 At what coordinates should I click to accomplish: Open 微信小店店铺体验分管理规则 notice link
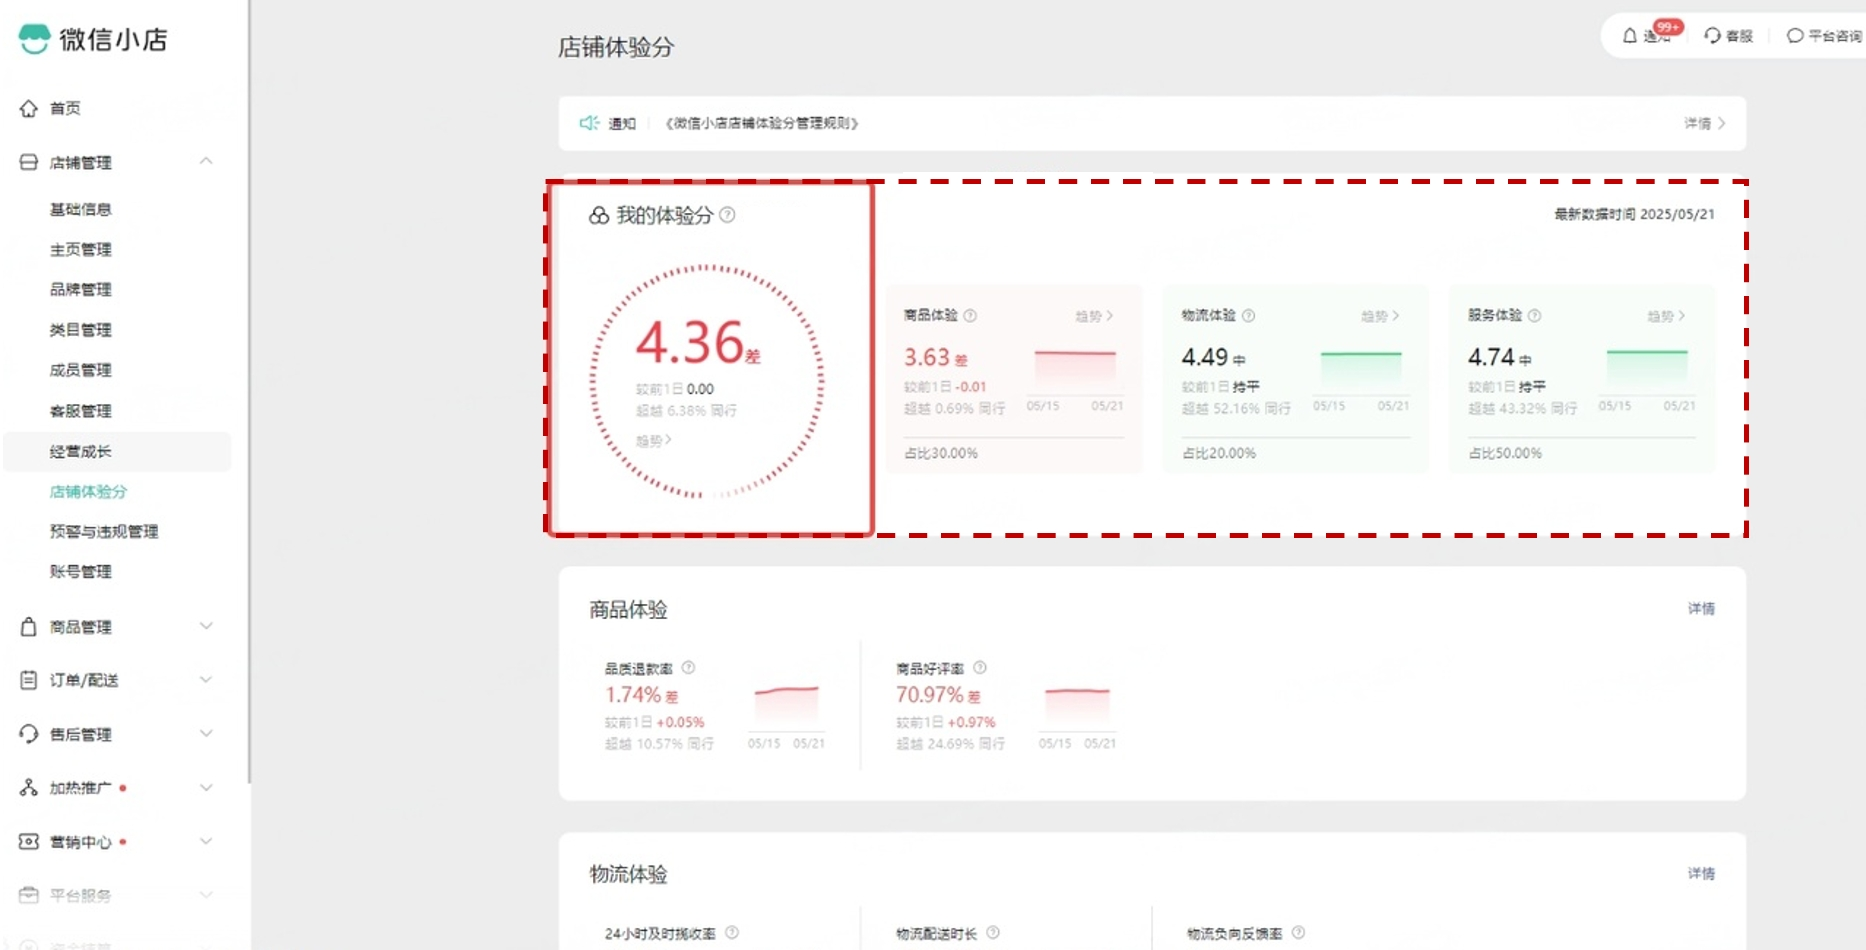point(762,124)
